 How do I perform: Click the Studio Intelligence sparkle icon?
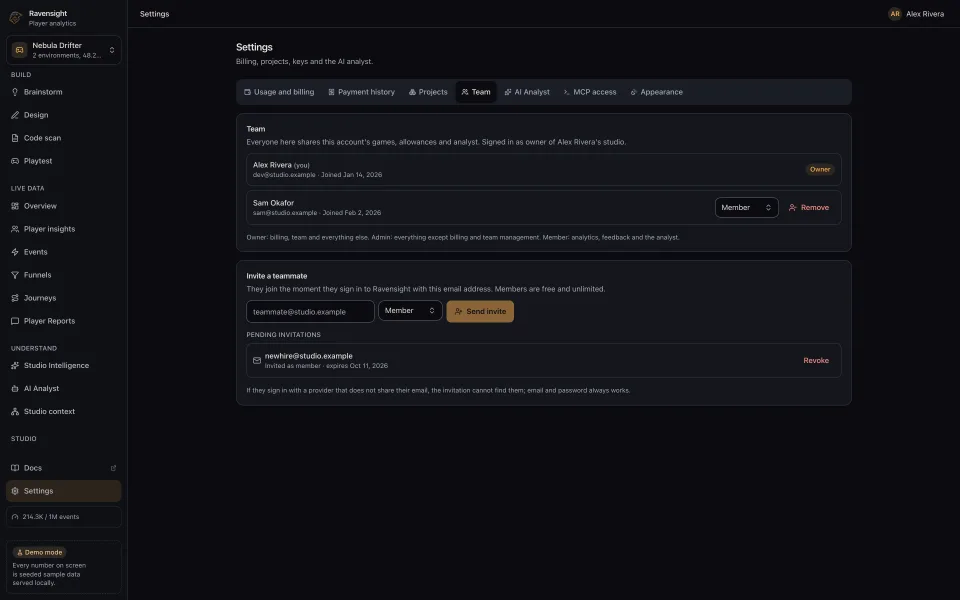[x=15, y=366]
